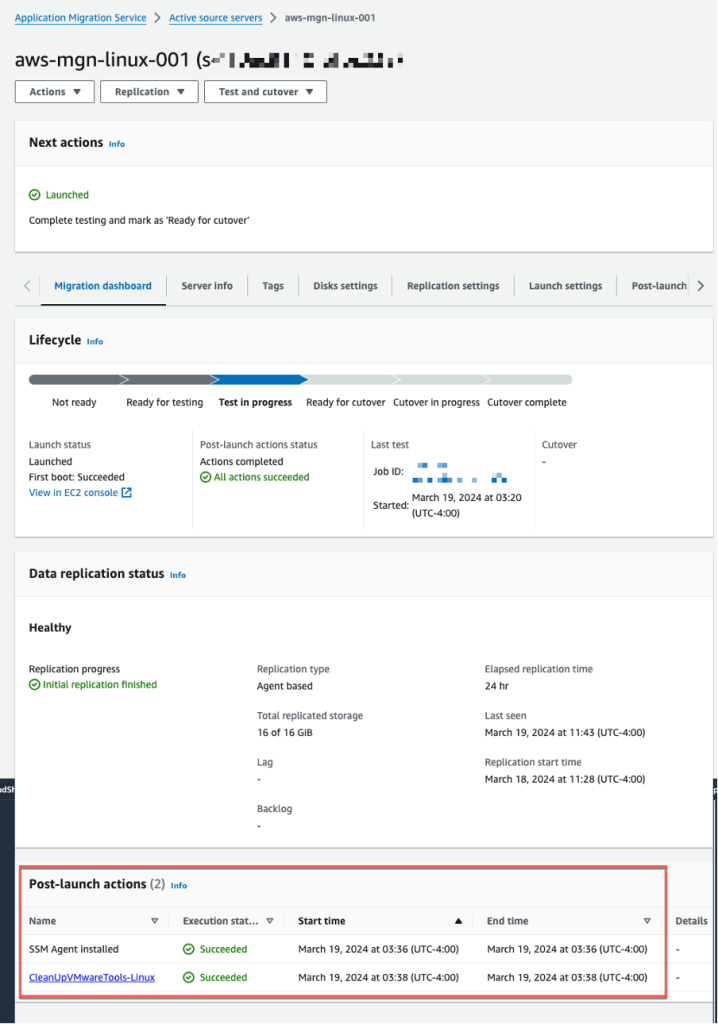Viewport: 718px width, 1024px height.
Task: Open the Post-launch tab
Action: [x=659, y=285]
